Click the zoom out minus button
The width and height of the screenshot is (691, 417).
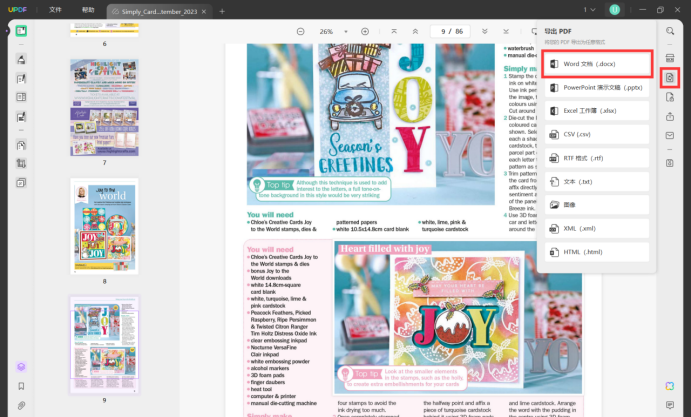click(301, 31)
